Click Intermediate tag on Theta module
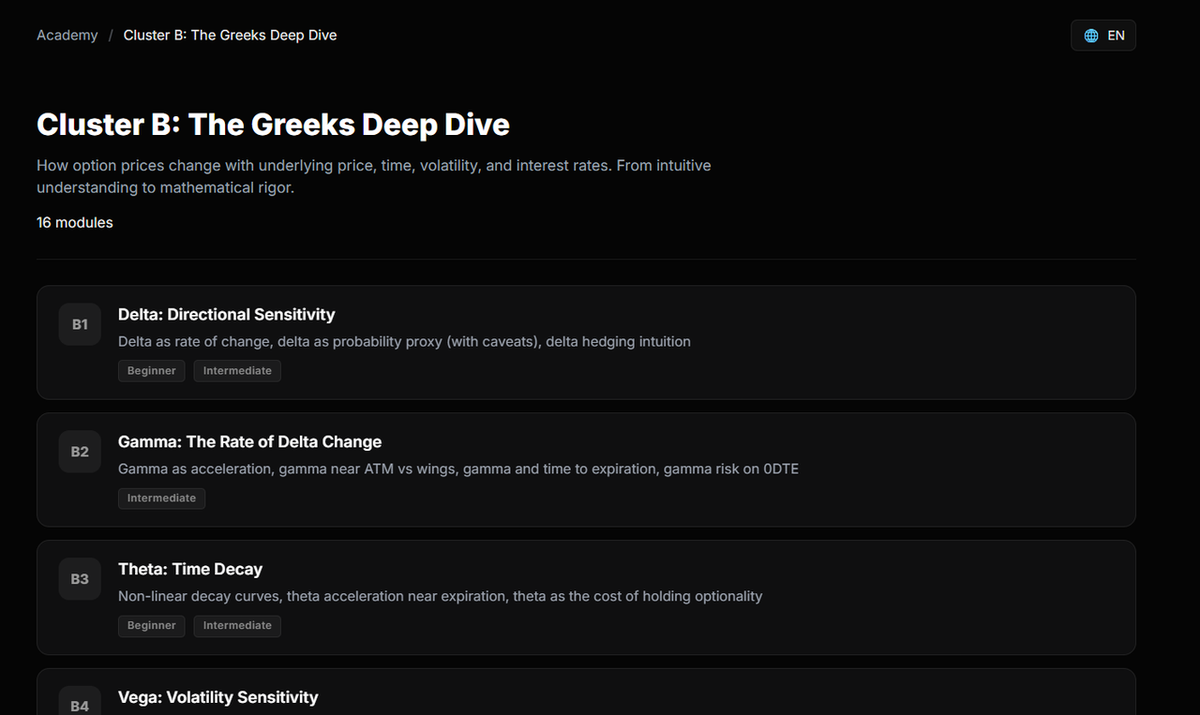The height and width of the screenshot is (715, 1200). [x=237, y=626]
